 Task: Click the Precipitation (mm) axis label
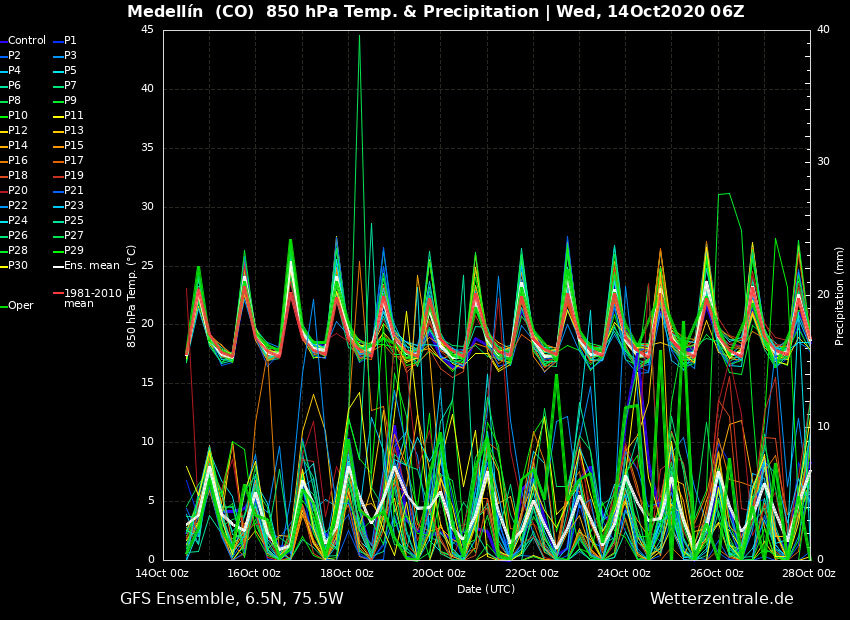click(840, 295)
